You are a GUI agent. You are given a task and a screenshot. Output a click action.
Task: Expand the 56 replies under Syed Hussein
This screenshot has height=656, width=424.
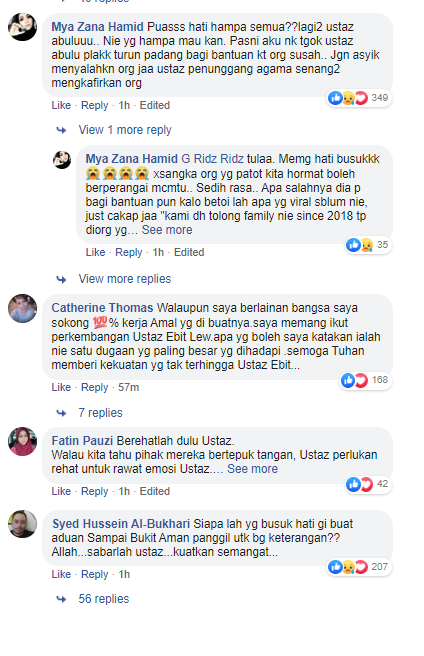[104, 599]
